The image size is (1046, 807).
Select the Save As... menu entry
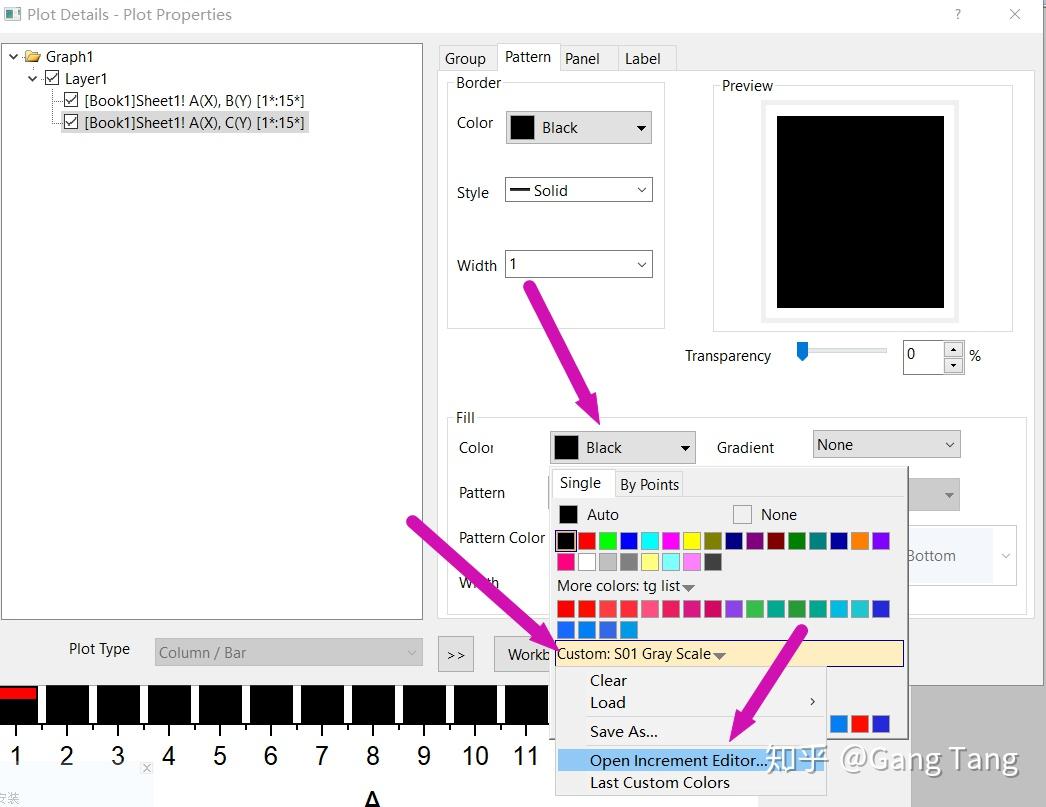[x=624, y=732]
